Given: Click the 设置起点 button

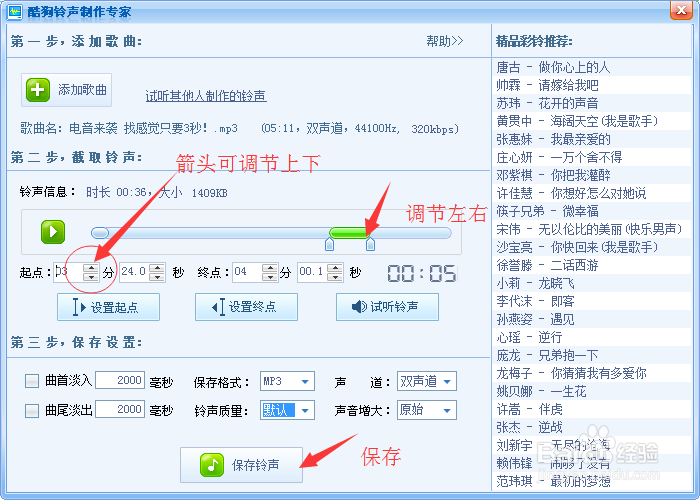Looking at the screenshot, I should pyautogui.click(x=108, y=307).
